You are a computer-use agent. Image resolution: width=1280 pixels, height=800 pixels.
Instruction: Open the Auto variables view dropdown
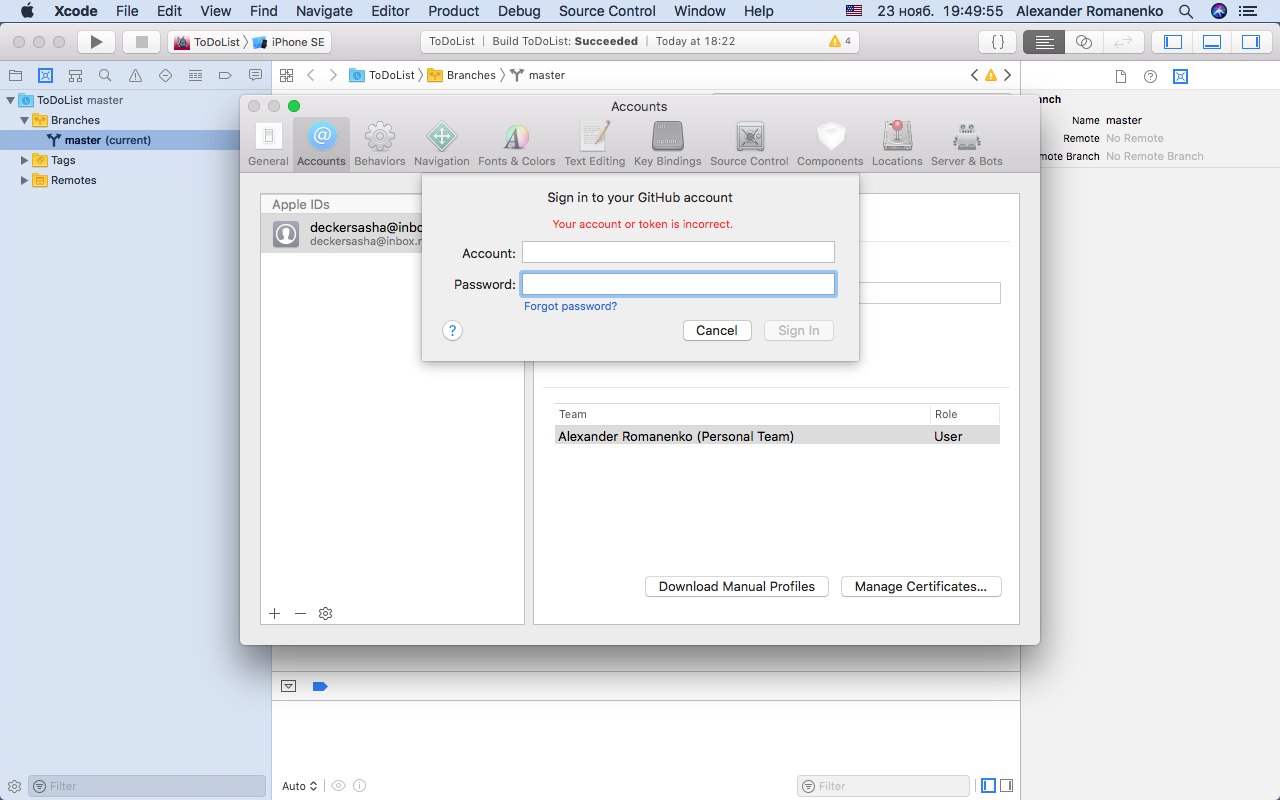300,786
